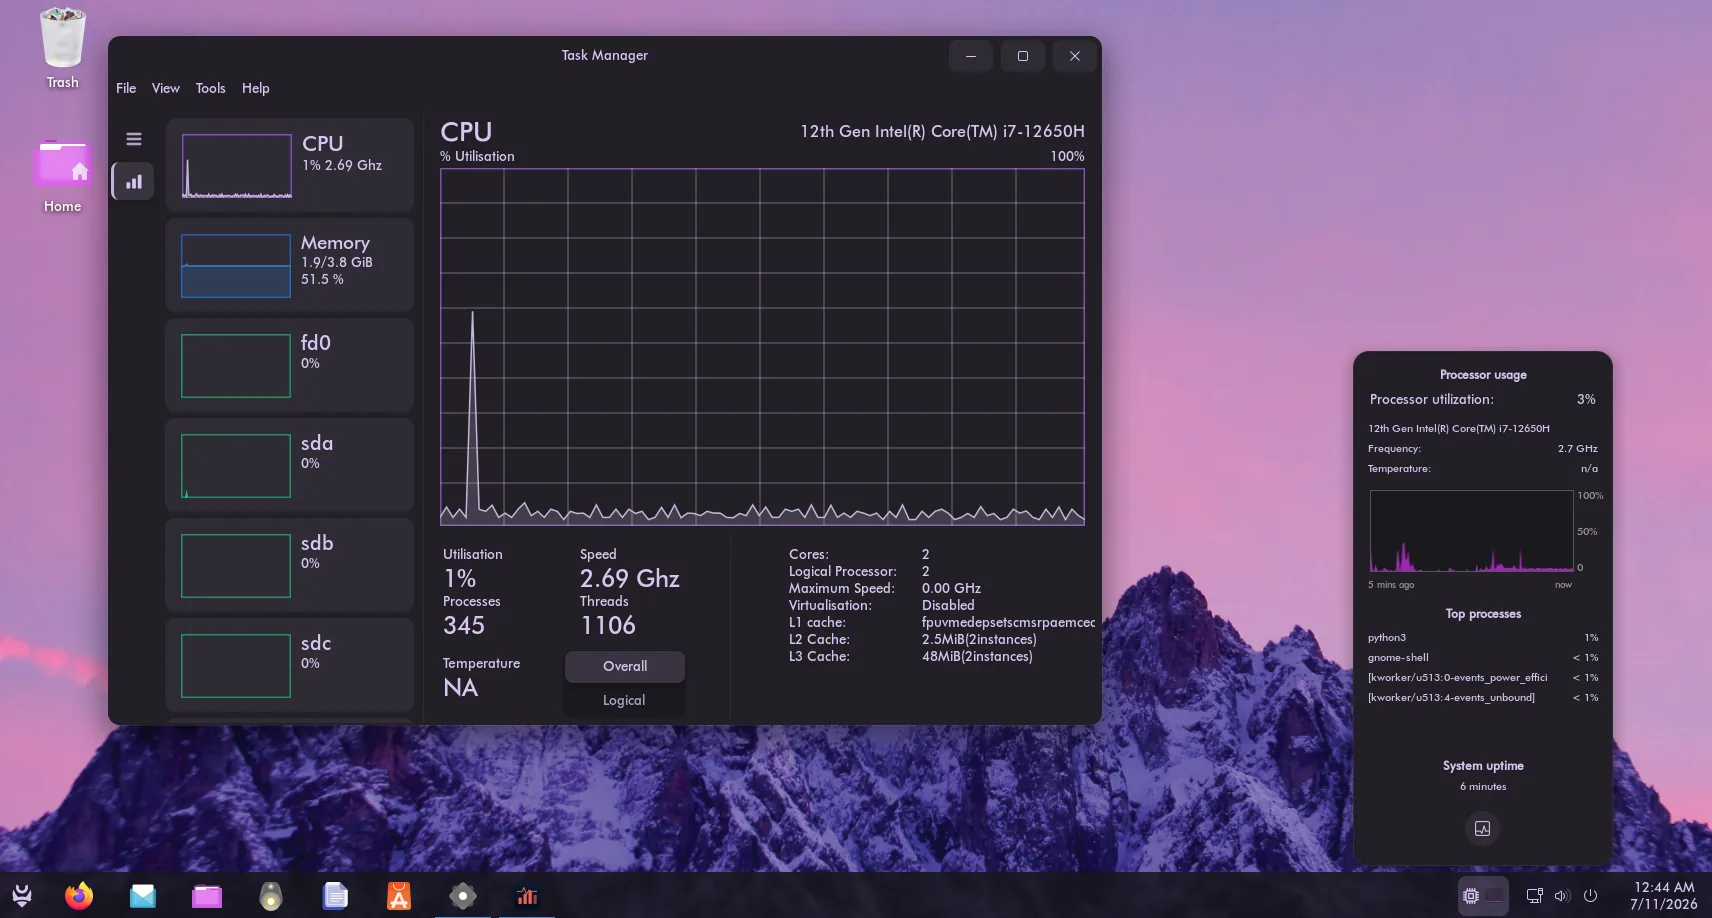Open the Tools menu
This screenshot has width=1712, height=918.
pos(210,88)
